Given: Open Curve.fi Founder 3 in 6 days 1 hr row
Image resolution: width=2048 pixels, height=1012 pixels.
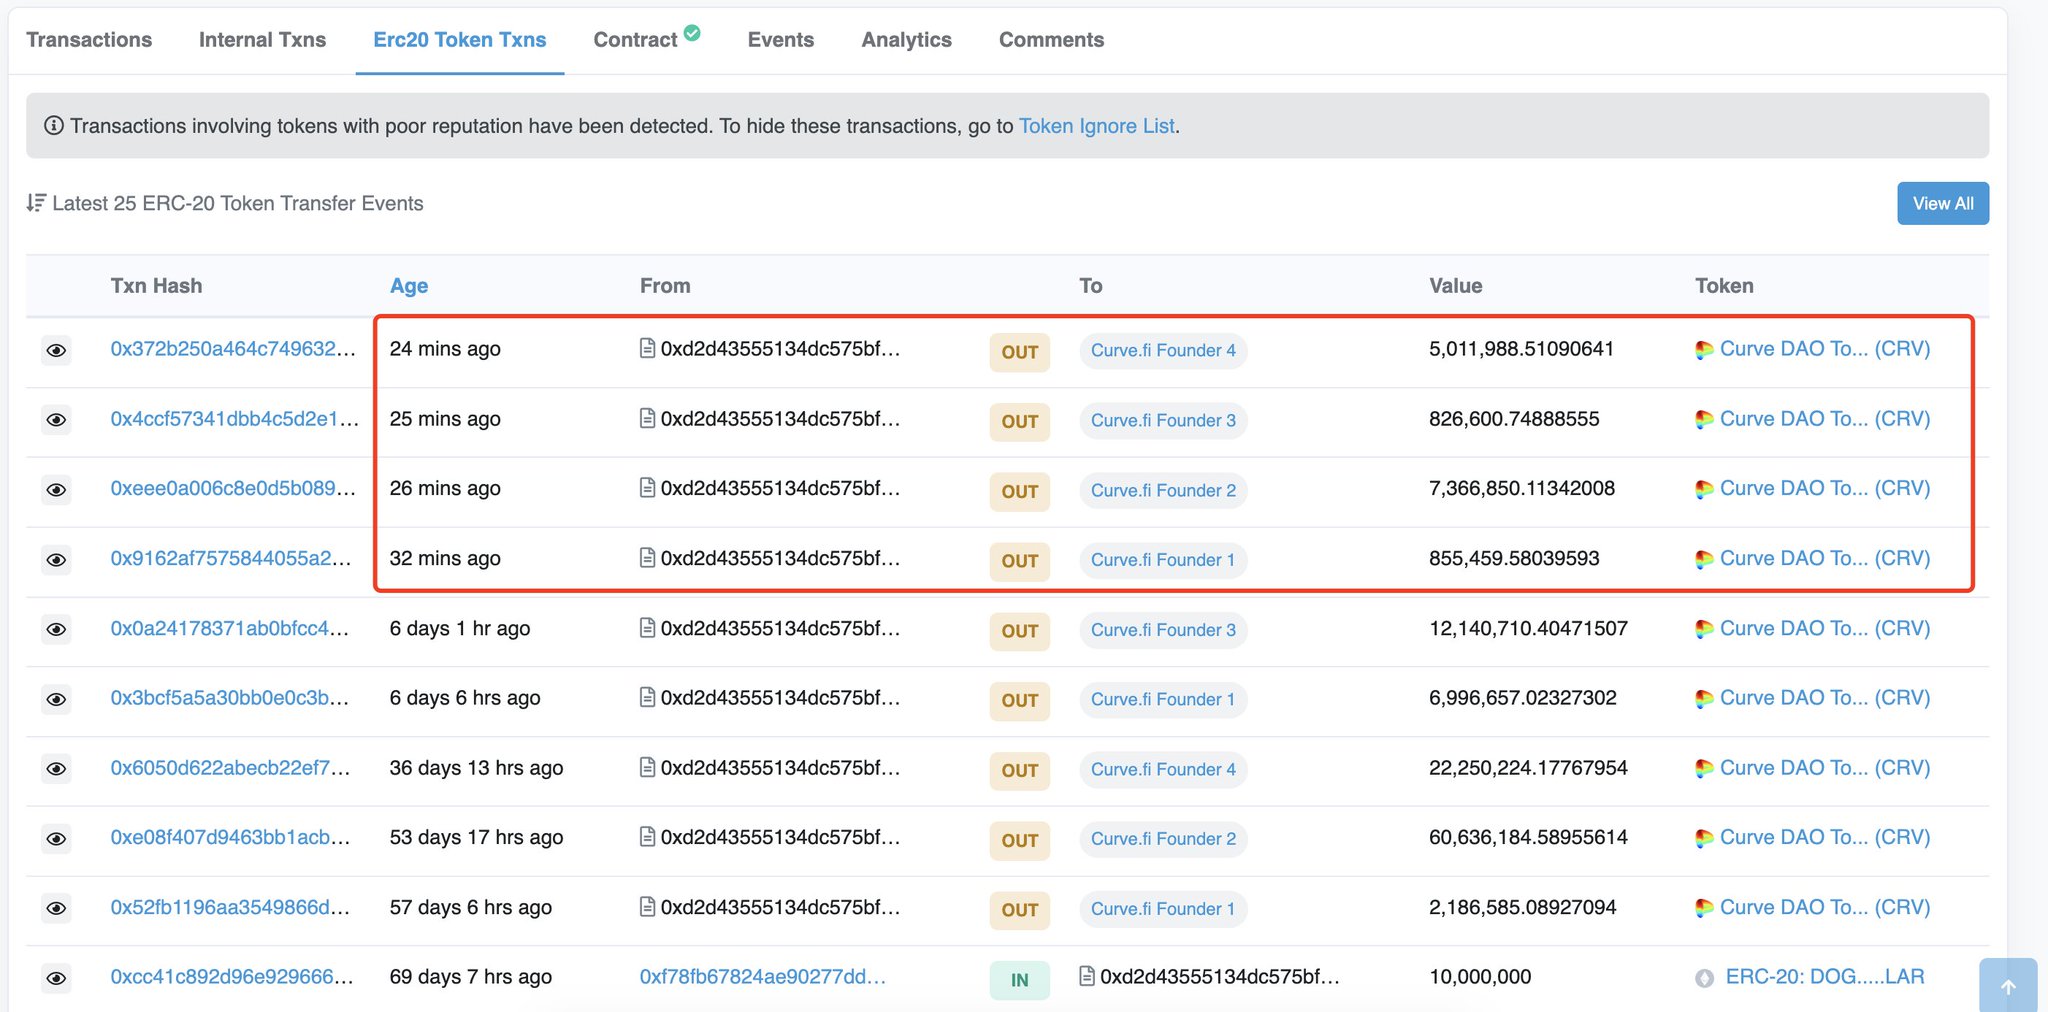Looking at the screenshot, I should [1163, 630].
